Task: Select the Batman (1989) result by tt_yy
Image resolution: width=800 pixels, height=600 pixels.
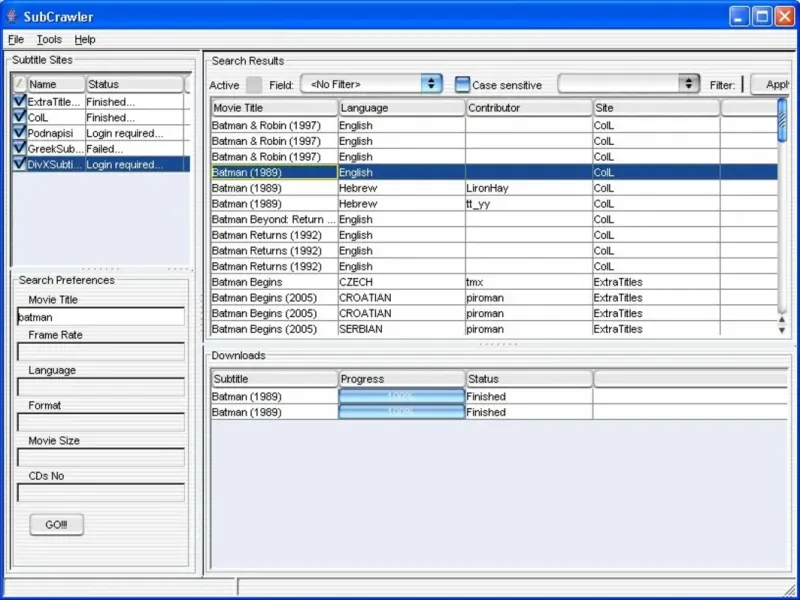Action: click(x=494, y=204)
